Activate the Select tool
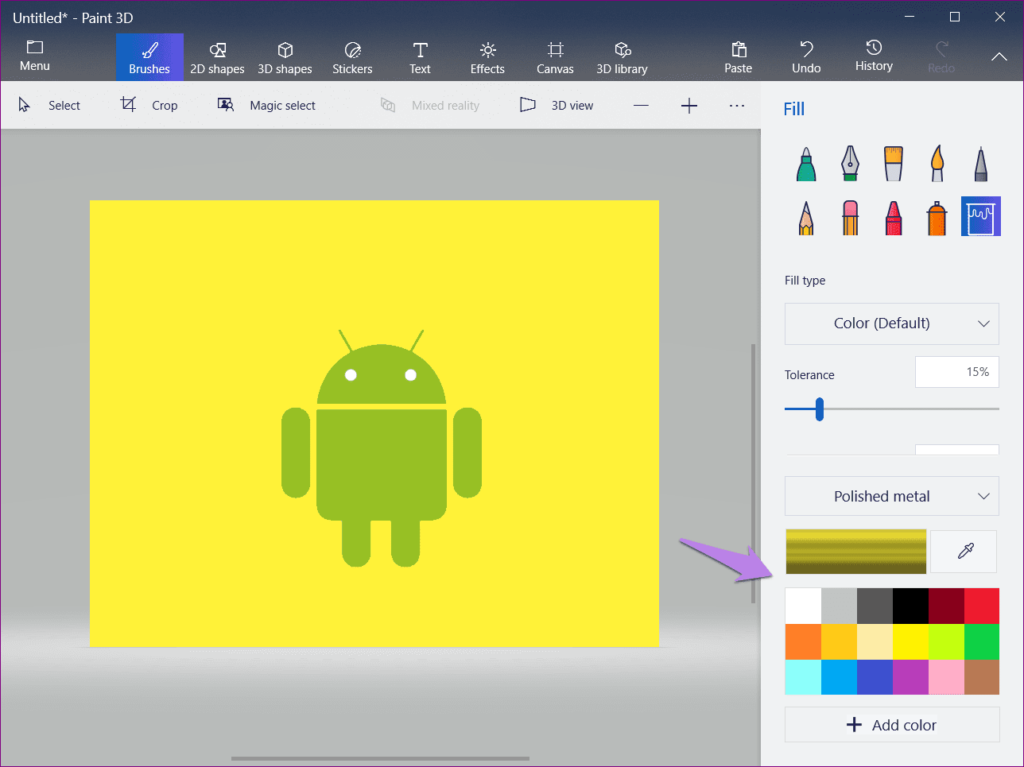 click(x=49, y=105)
